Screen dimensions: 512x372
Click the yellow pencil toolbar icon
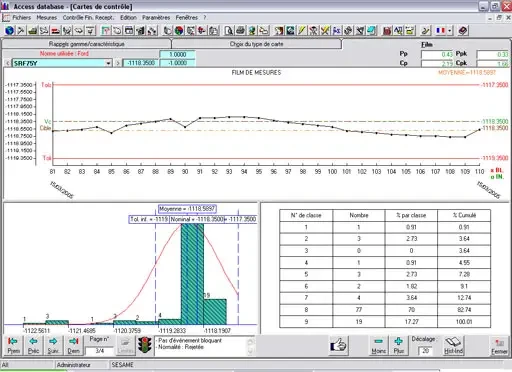(302, 31)
